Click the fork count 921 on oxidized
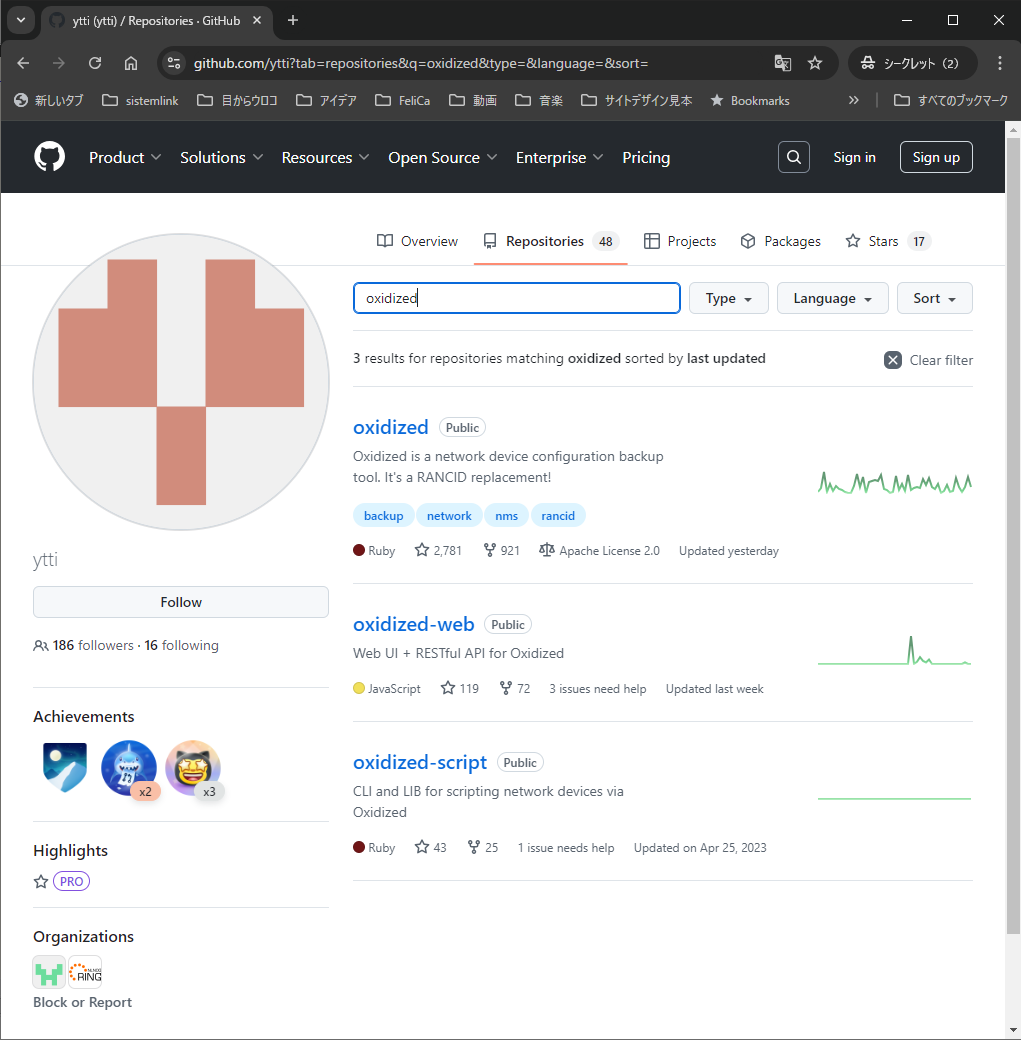This screenshot has width=1021, height=1040. point(502,551)
